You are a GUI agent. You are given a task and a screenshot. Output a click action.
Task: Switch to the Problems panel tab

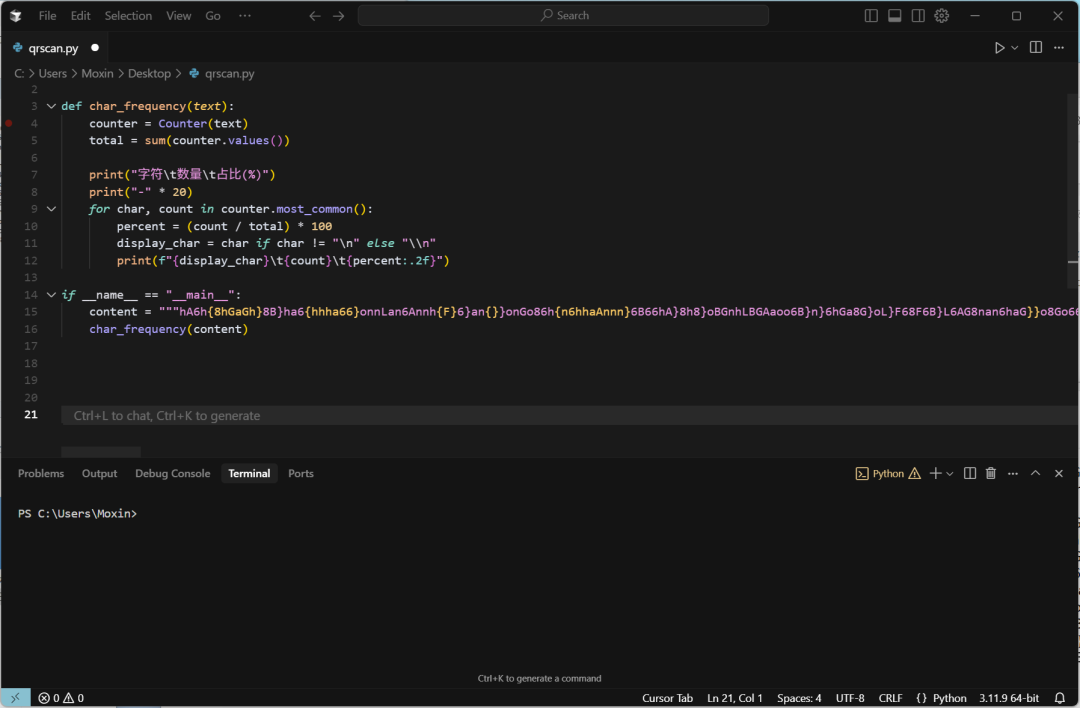41,474
